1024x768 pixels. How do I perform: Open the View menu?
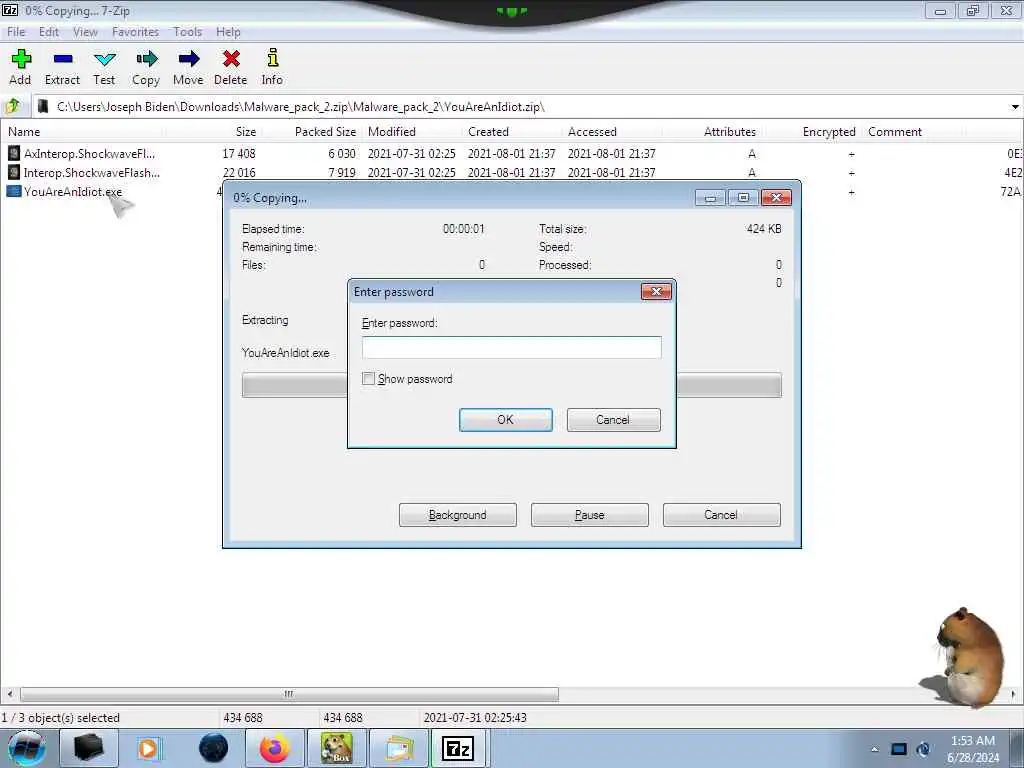point(85,32)
